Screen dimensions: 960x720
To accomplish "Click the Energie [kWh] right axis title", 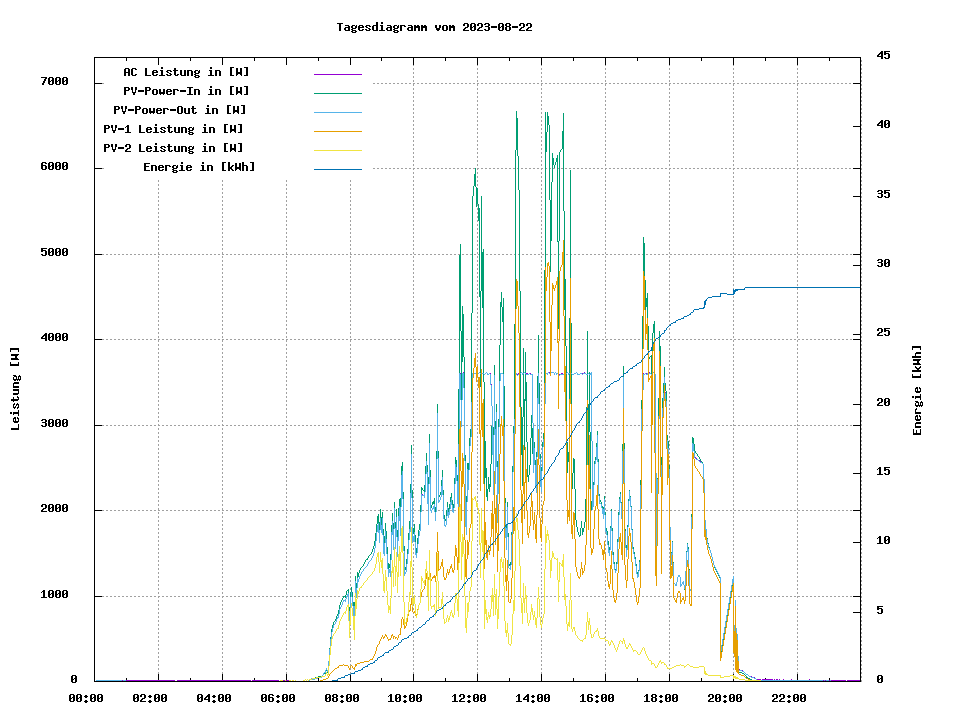I will click(917, 390).
